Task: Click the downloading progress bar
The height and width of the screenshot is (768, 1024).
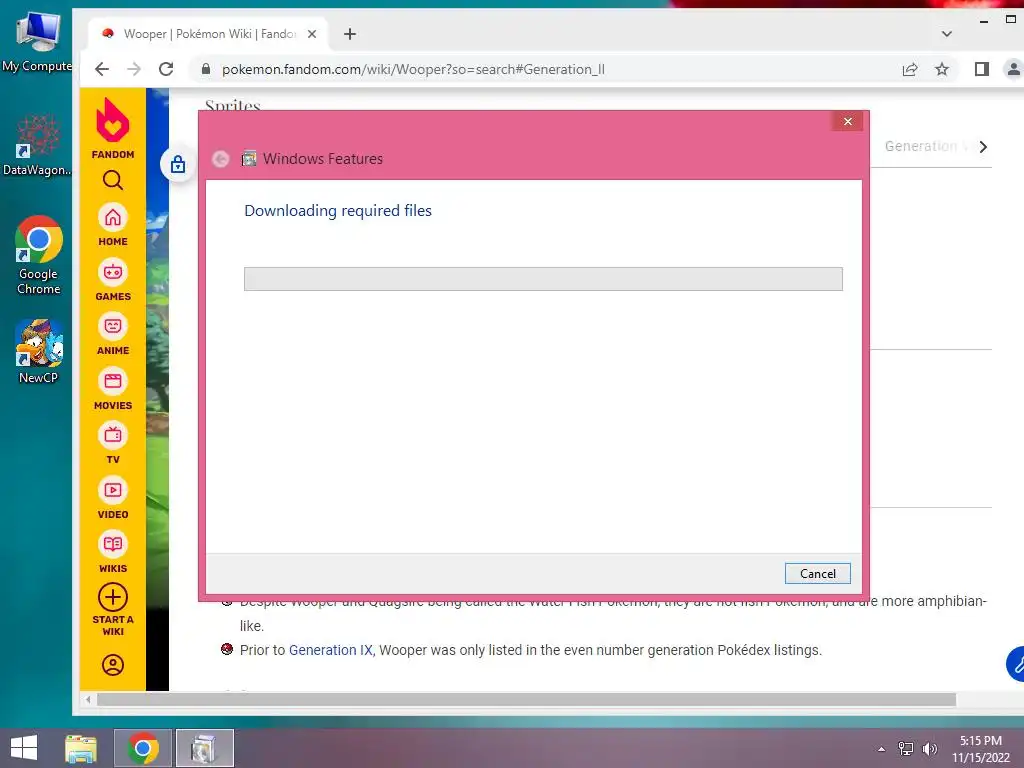Action: coord(543,279)
